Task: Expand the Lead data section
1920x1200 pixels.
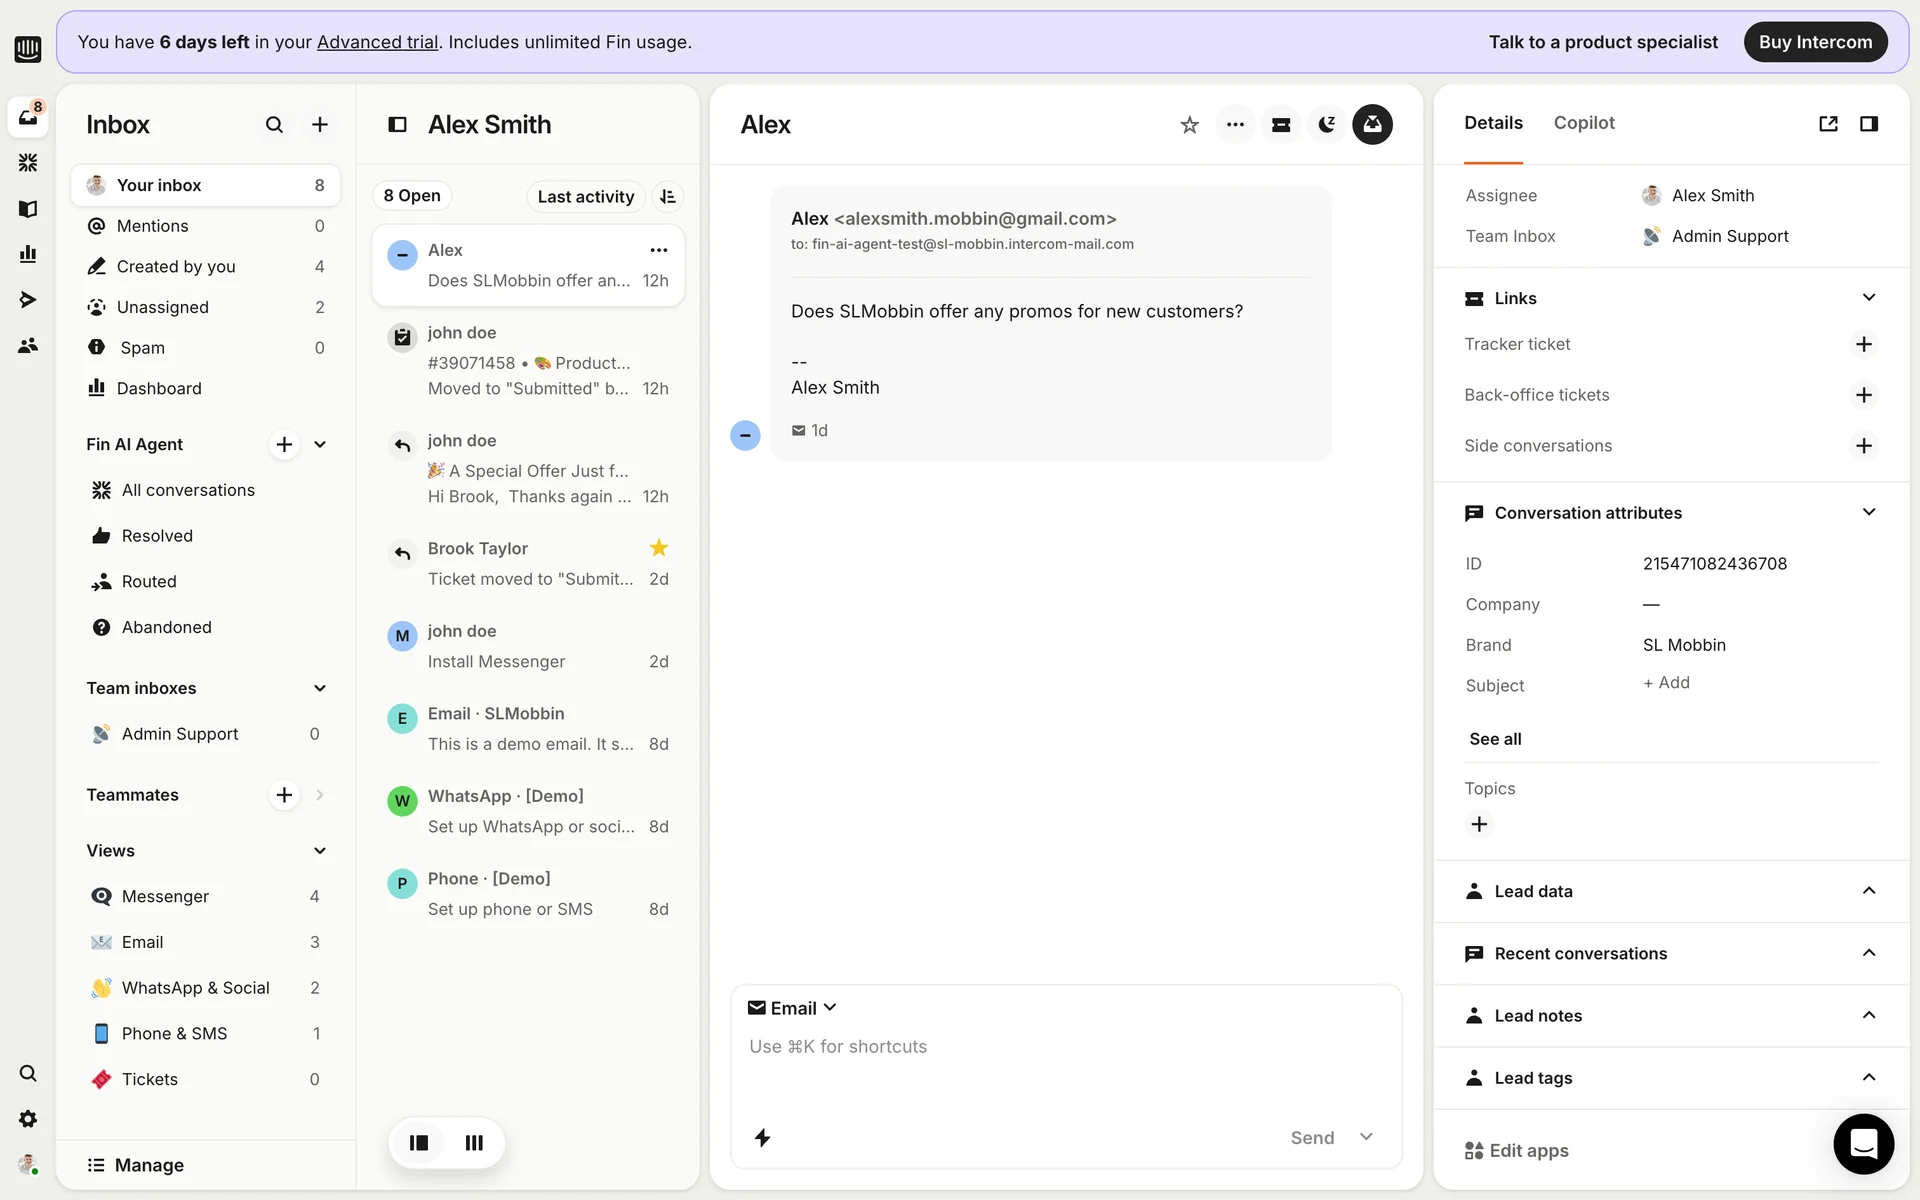Action: pos(1868,891)
